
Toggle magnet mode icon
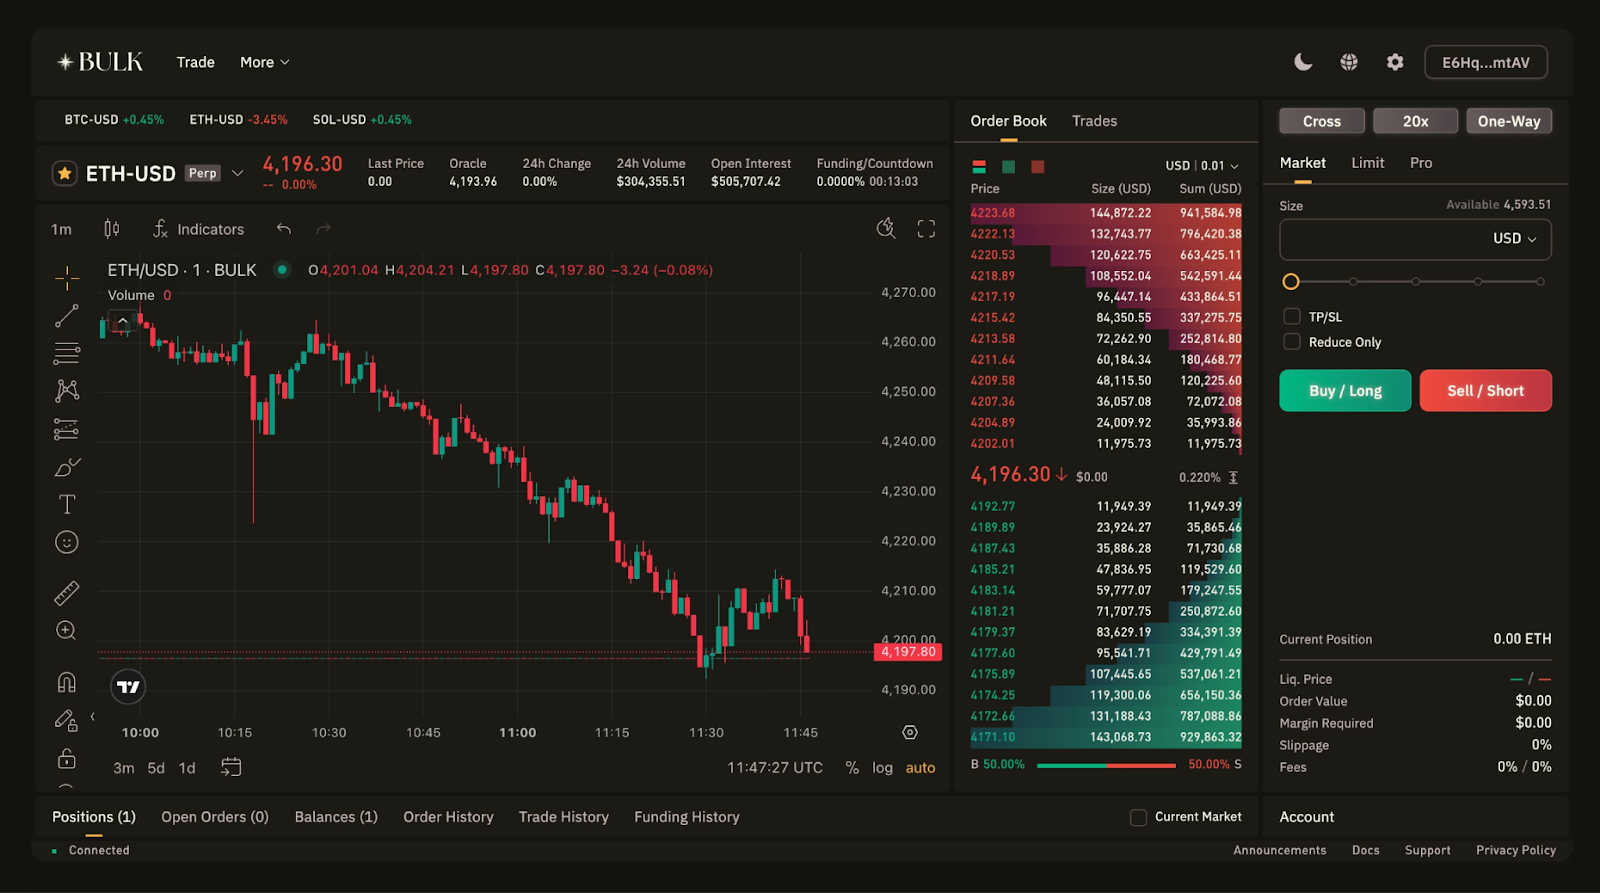tap(66, 682)
